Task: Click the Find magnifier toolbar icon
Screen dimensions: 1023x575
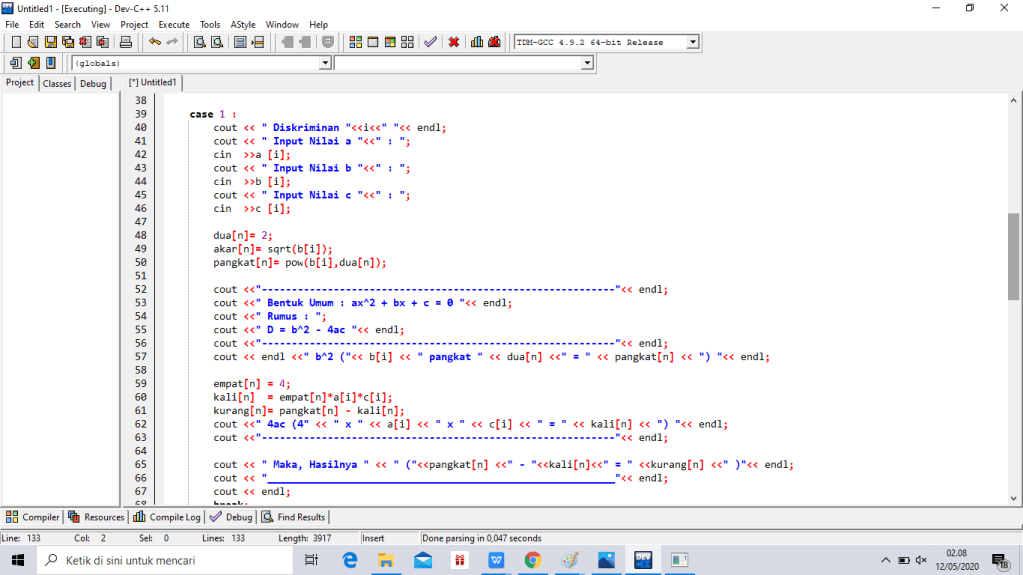Action: pos(199,42)
